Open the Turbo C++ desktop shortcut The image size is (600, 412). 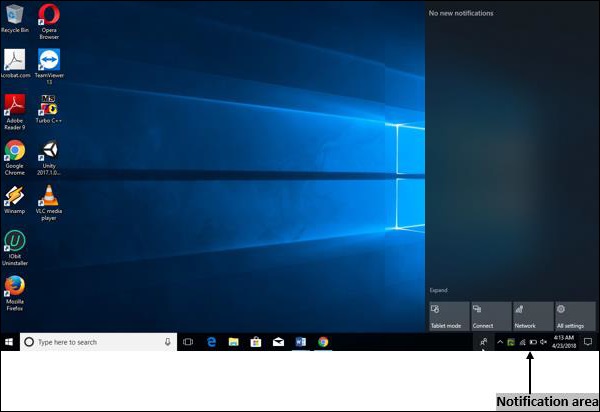47,104
